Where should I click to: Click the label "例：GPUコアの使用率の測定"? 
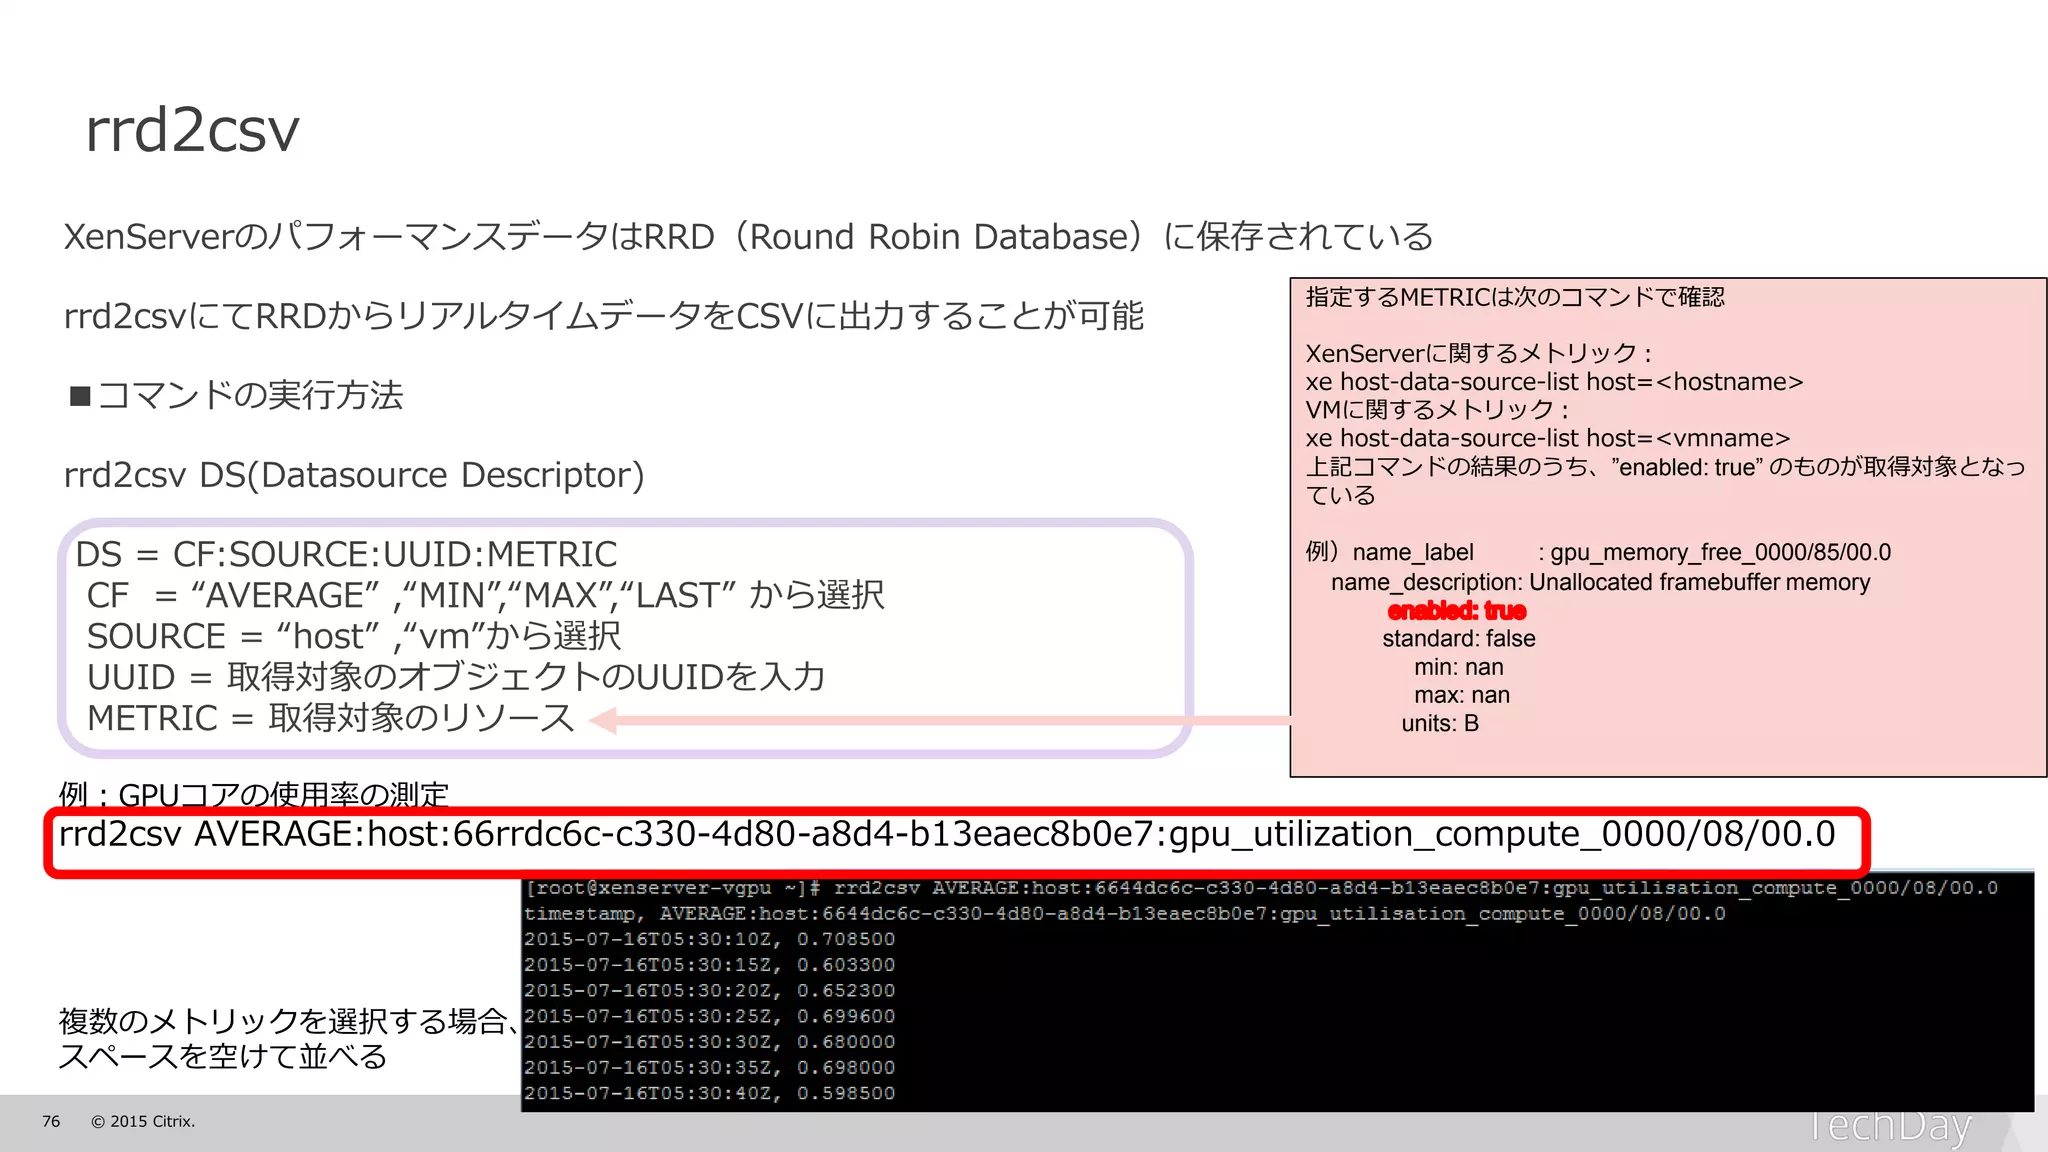[x=254, y=794]
